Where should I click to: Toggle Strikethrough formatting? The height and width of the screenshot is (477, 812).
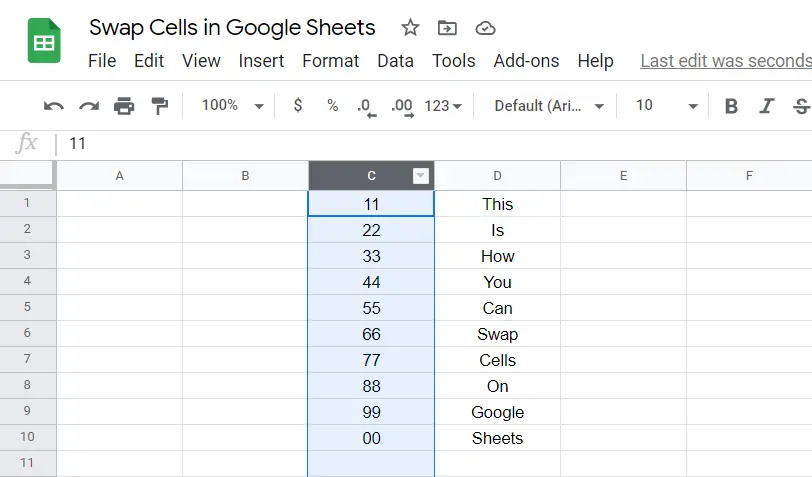tap(801, 106)
